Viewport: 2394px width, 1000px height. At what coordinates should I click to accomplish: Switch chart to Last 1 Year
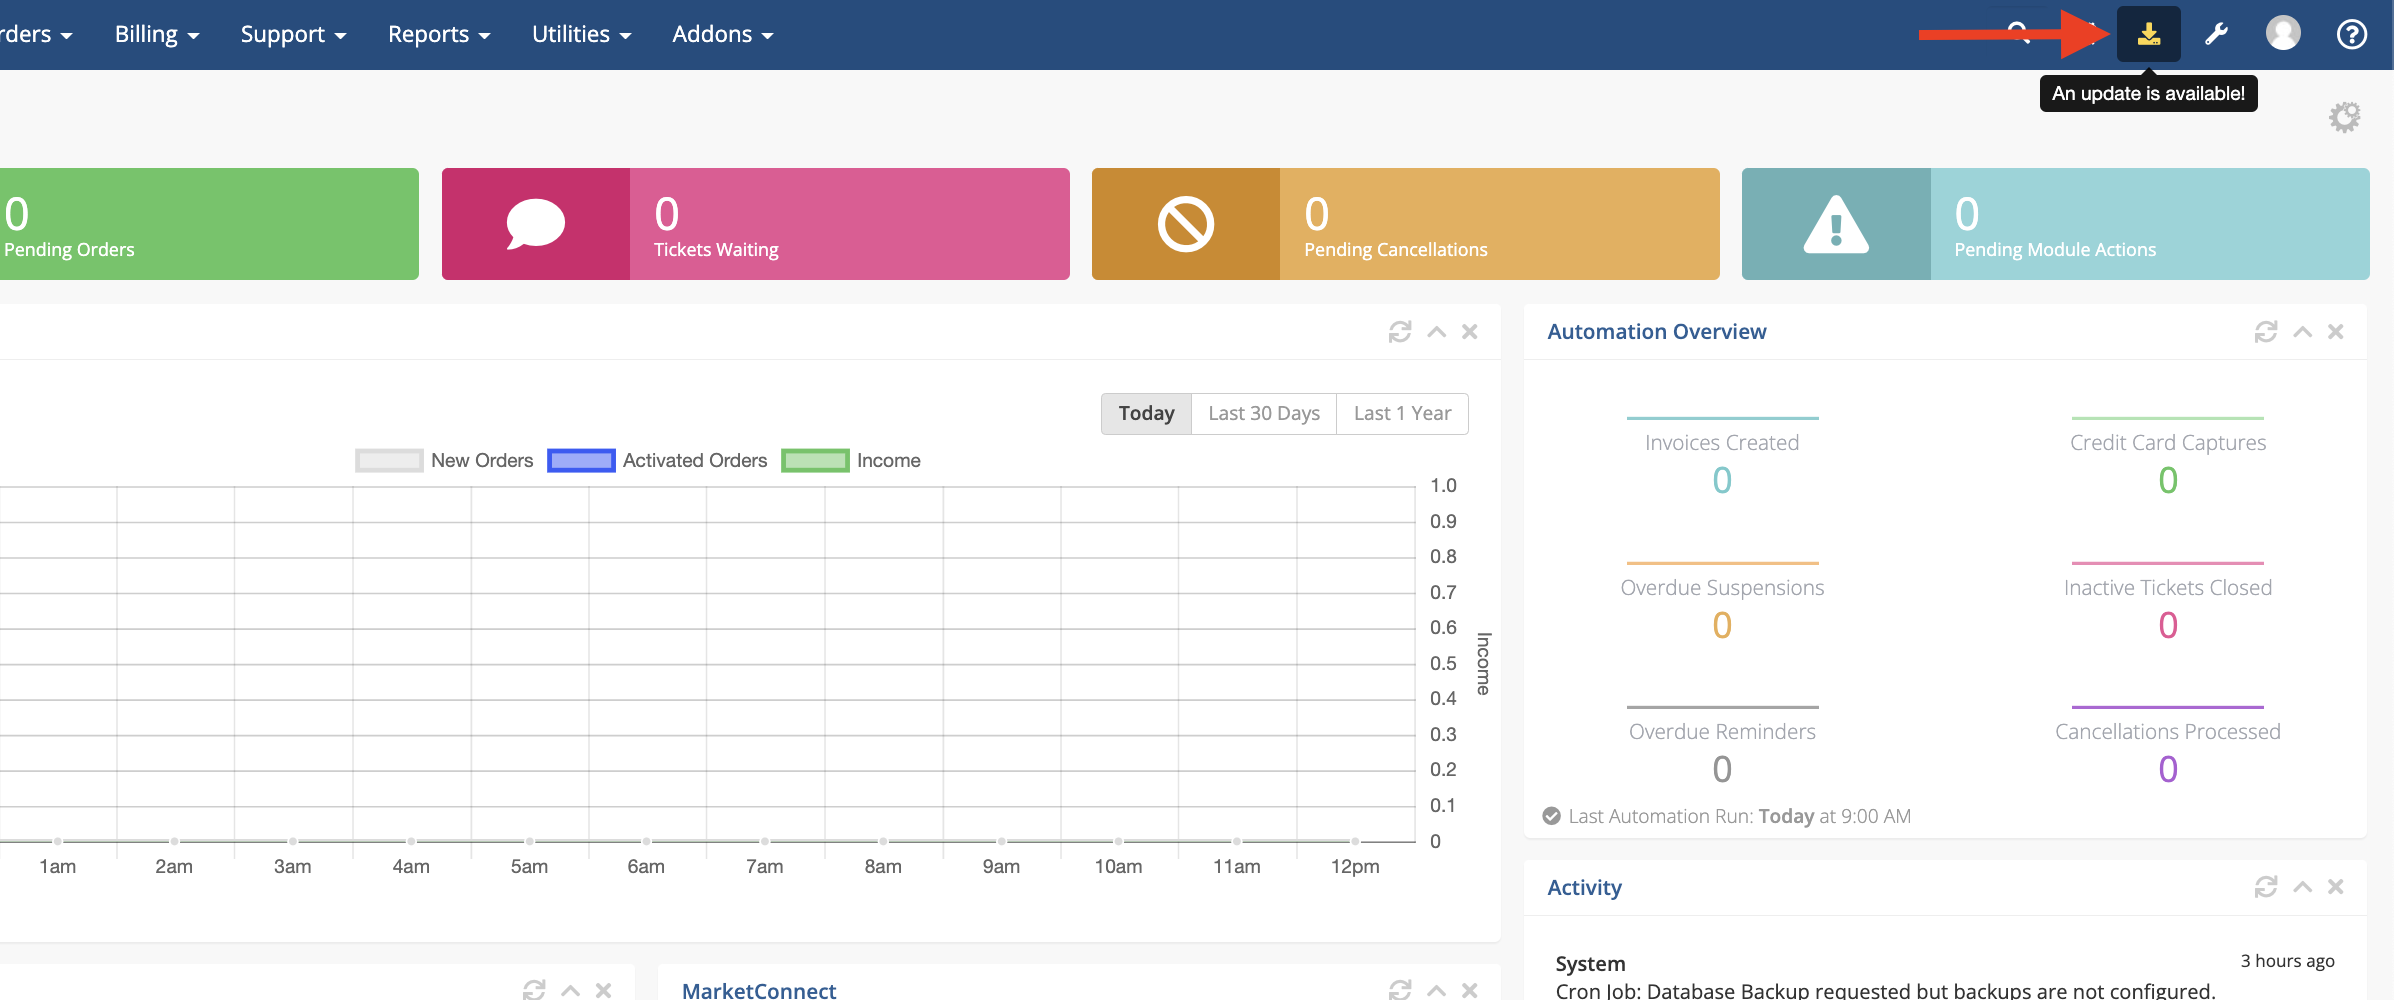(1402, 414)
